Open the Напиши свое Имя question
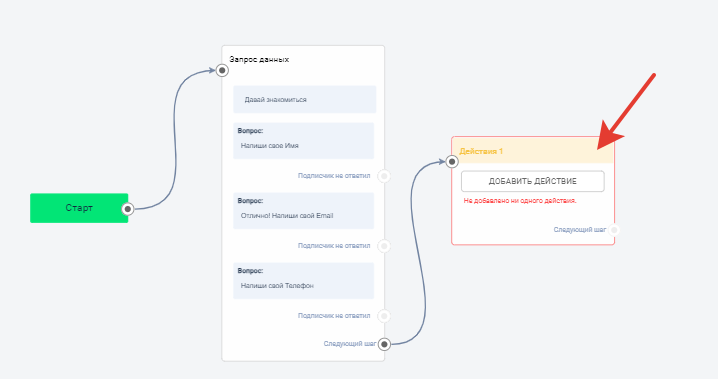The width and height of the screenshot is (718, 379). [x=304, y=141]
